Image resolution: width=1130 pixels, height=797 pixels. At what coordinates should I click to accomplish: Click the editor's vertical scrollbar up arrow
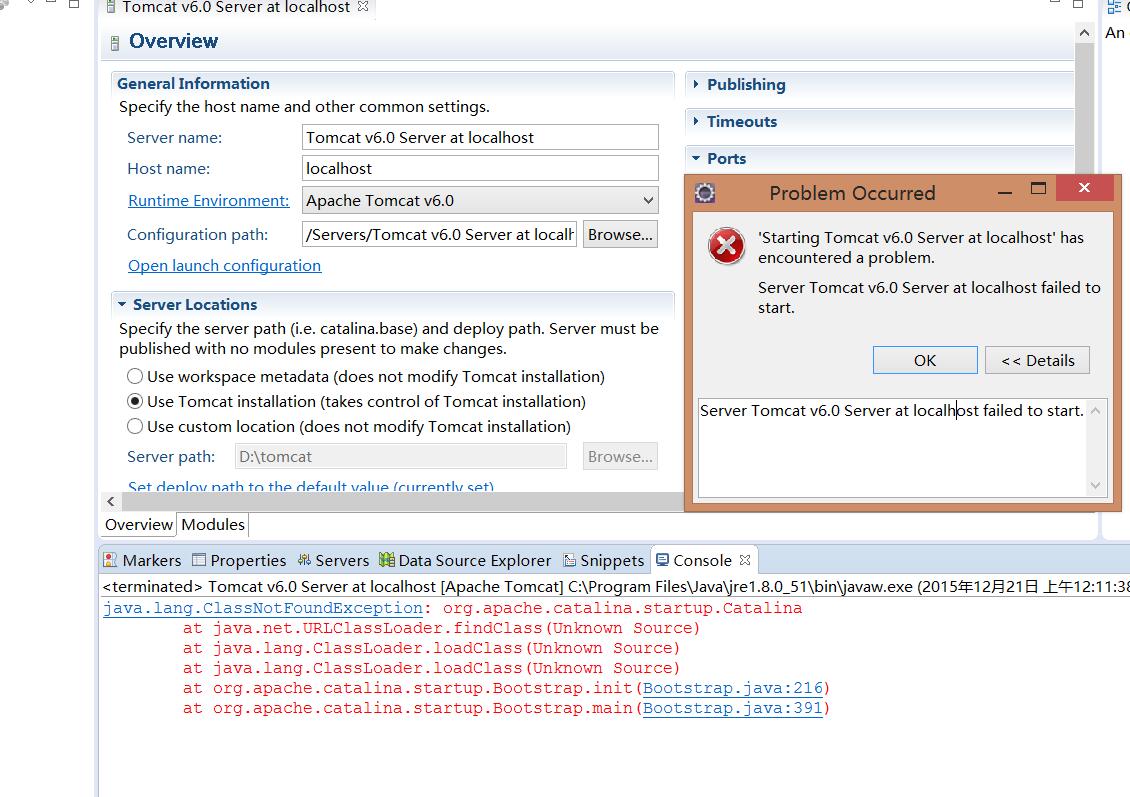pos(1084,32)
